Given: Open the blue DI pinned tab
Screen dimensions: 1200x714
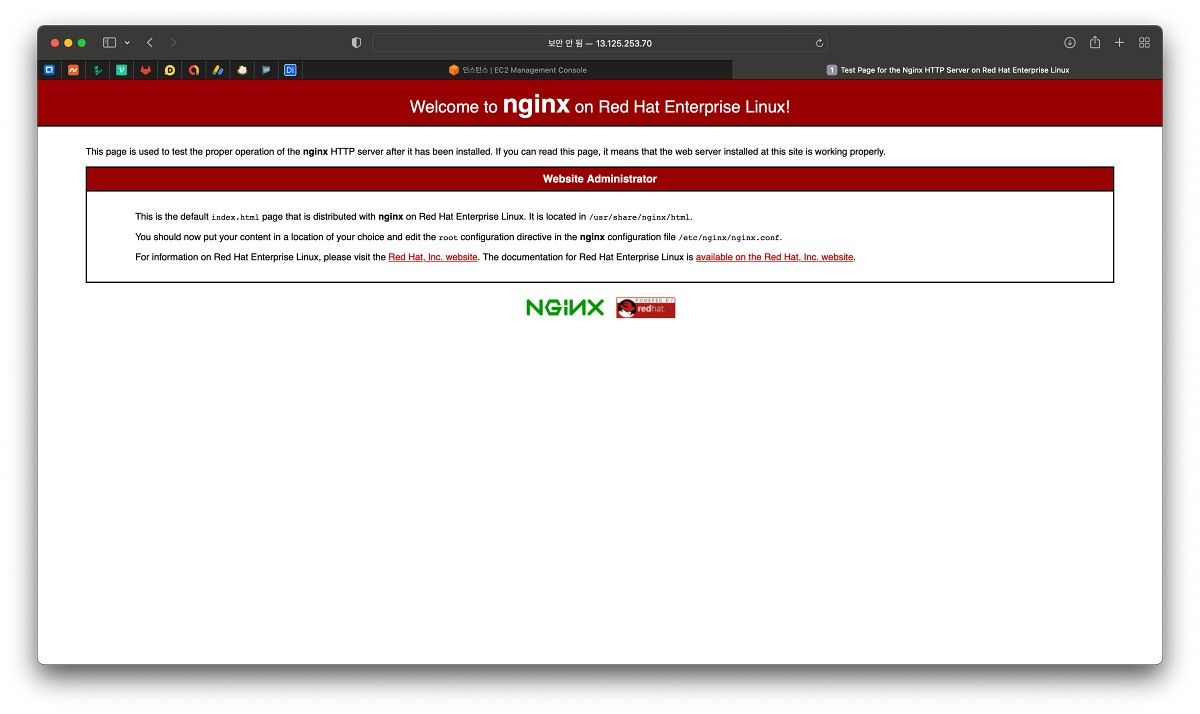Looking at the screenshot, I should coord(290,70).
